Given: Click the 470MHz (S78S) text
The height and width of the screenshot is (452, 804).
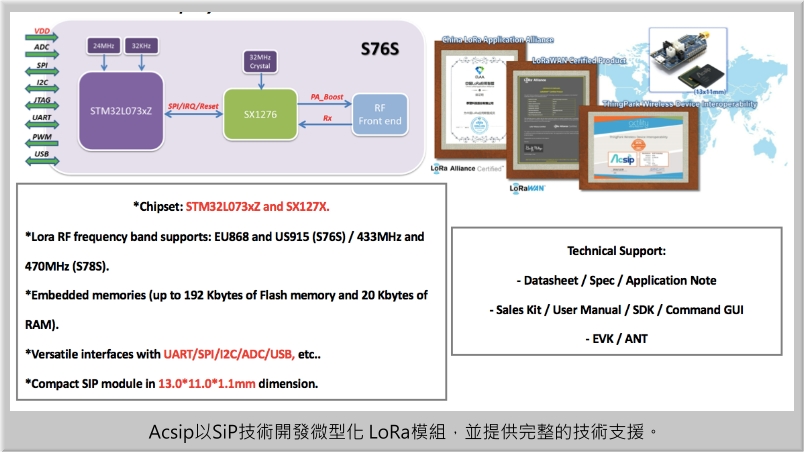Looking at the screenshot, I should pos(67,266).
